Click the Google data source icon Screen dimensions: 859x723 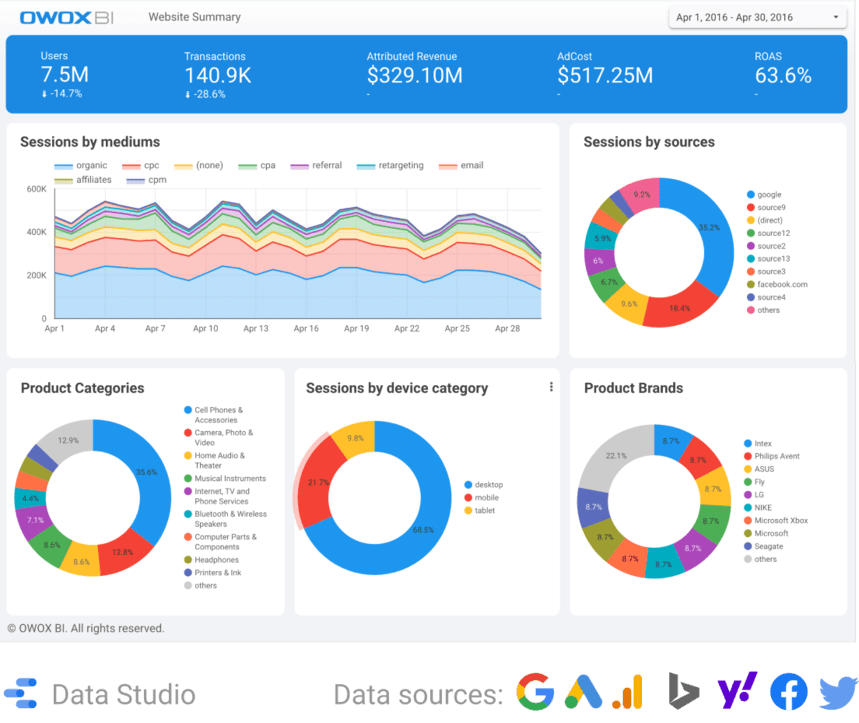coord(535,693)
